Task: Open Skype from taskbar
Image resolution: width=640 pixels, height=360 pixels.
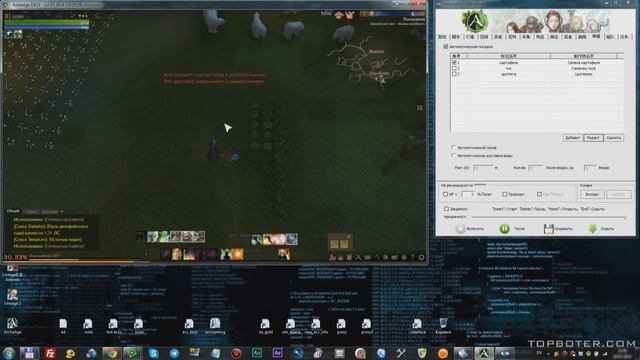Action: [x=153, y=353]
